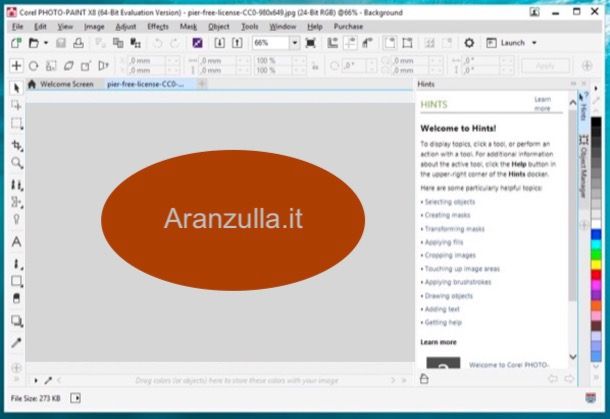This screenshot has height=419, width=610.
Task: Open the Hints docker side tab
Action: (583, 109)
